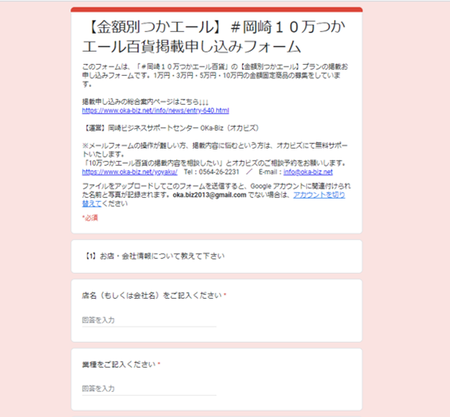Click the red *必須 required note
Viewport: 450px width, 417px height.
pos(90,218)
